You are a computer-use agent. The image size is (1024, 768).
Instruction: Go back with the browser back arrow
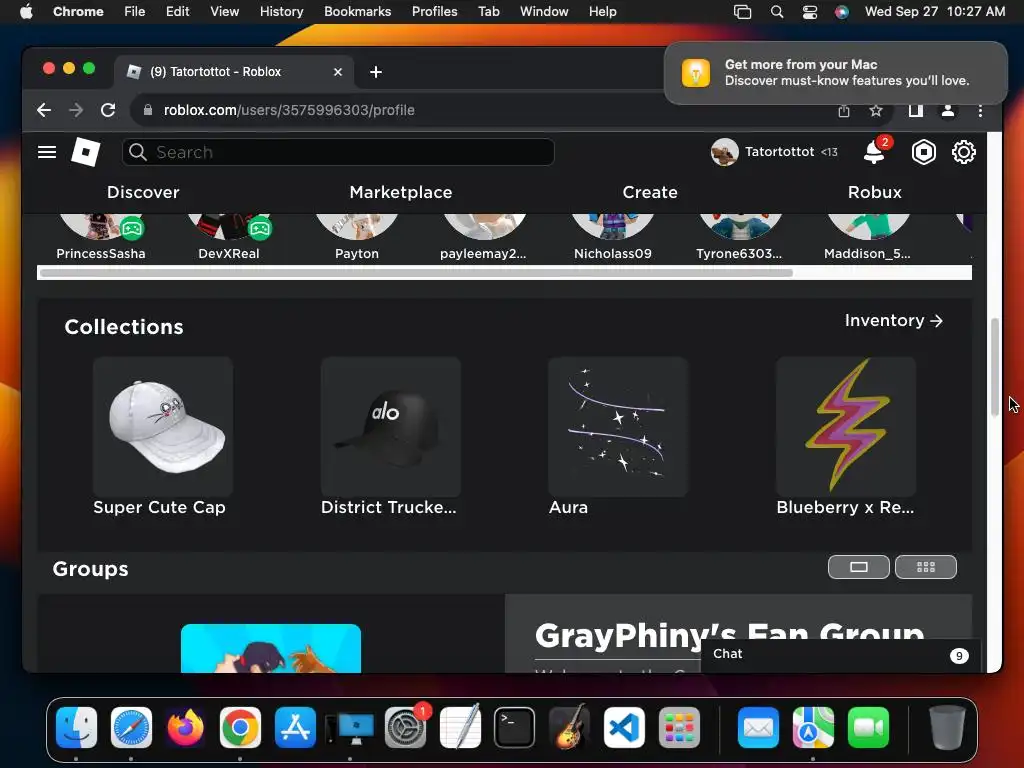pos(44,110)
